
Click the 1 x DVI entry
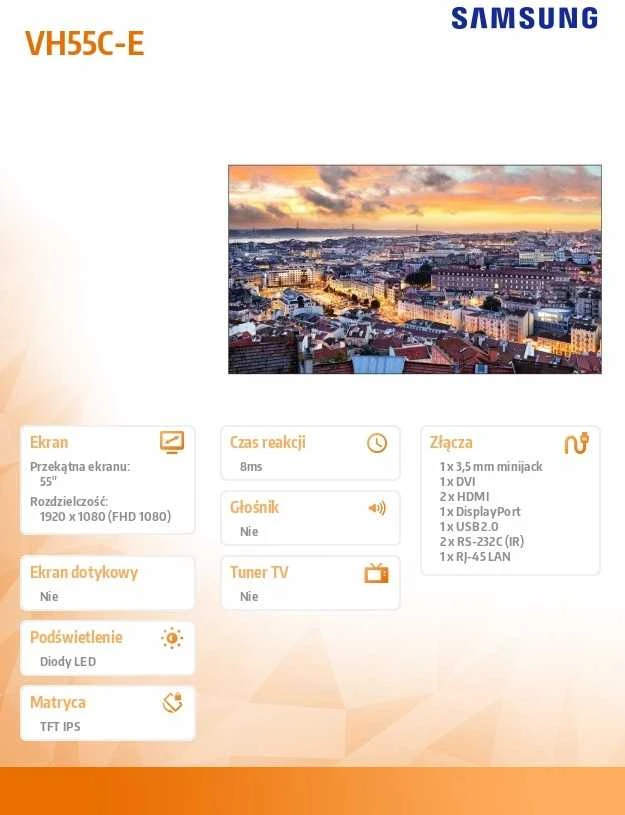point(457,482)
